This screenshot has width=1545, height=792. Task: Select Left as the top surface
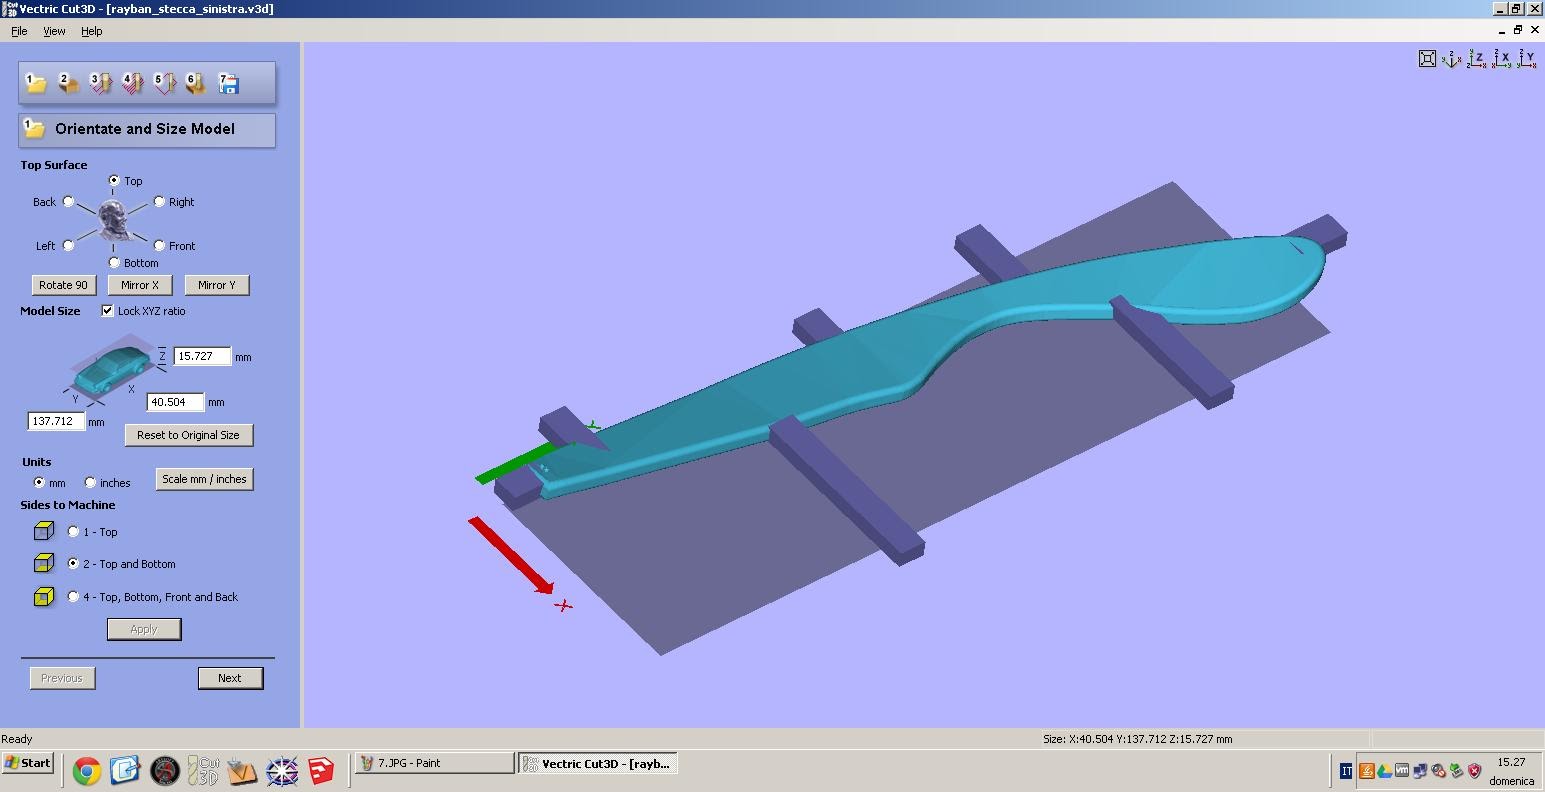pos(68,246)
